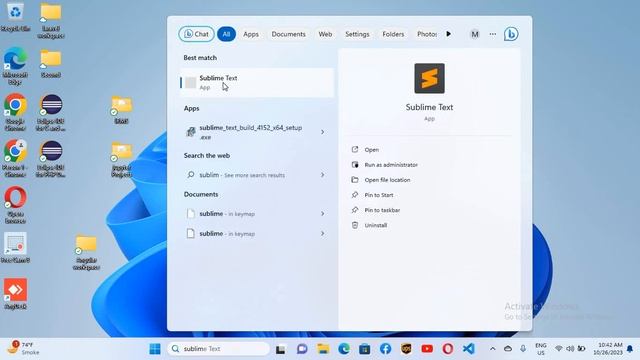Select the Recycle Bin desktop icon
The image size is (640, 360).
click(x=16, y=18)
